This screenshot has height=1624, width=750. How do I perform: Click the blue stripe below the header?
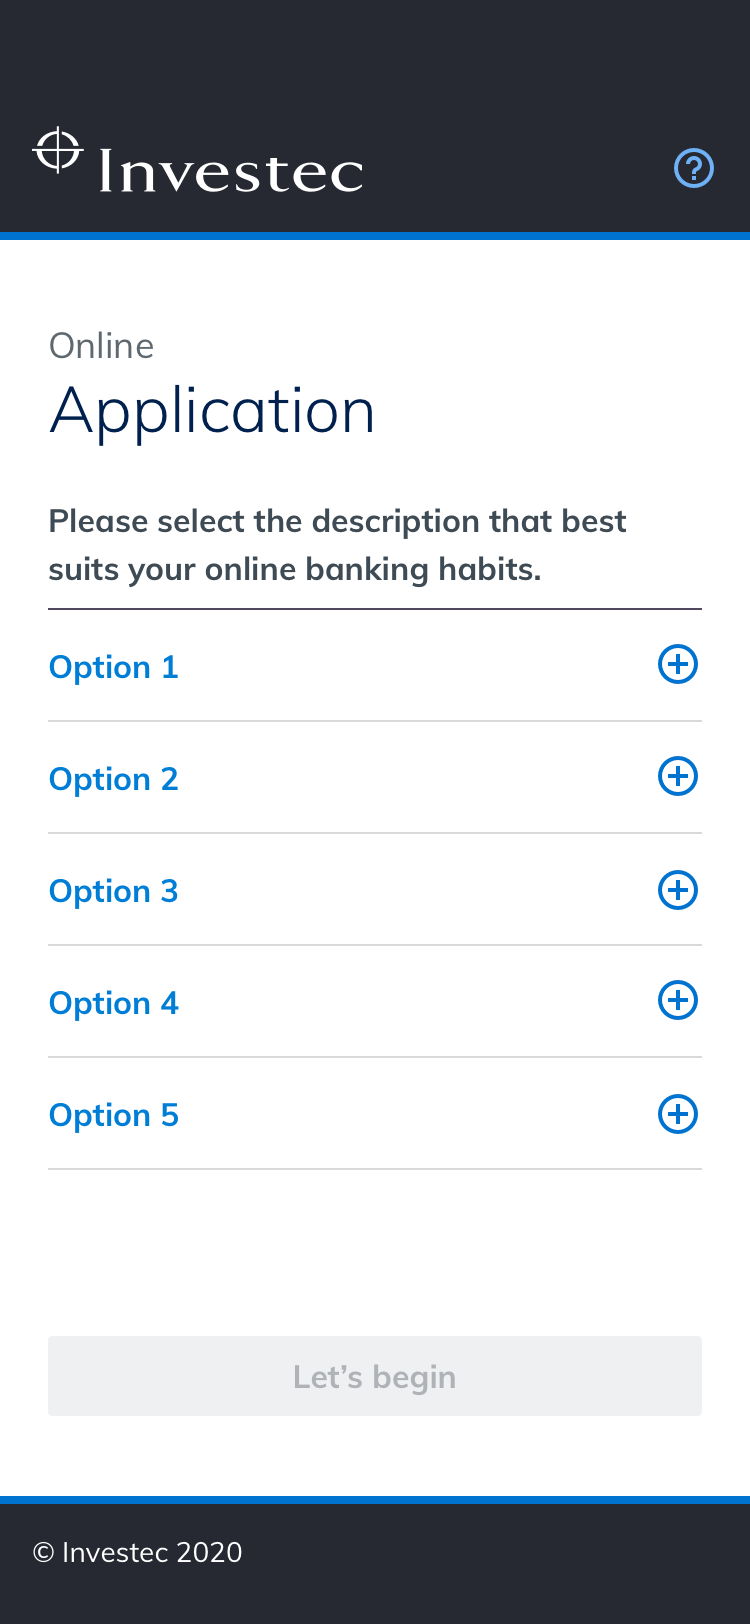375,236
